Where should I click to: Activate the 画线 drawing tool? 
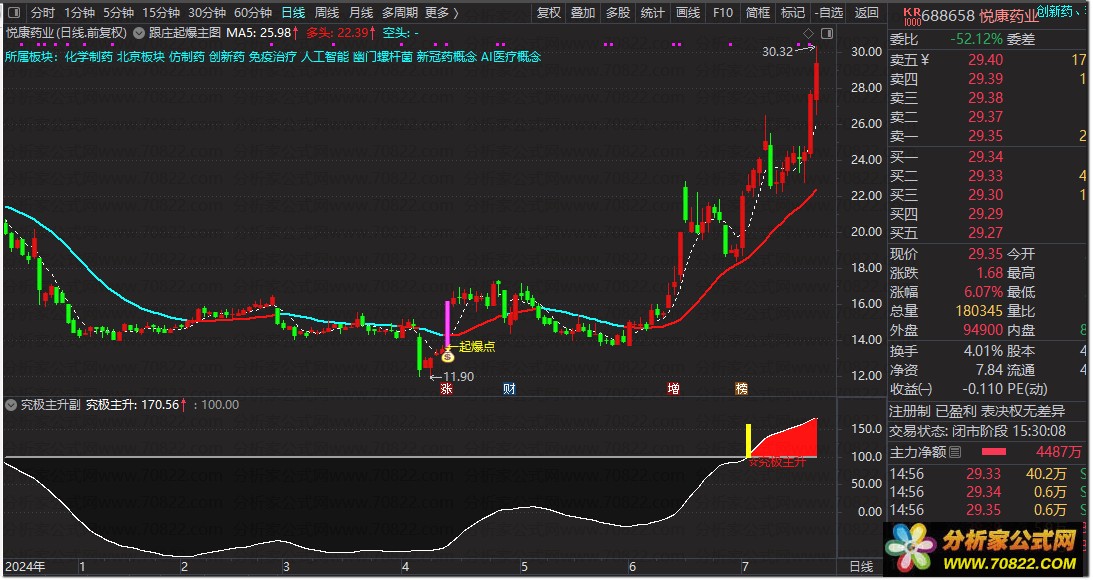(x=688, y=13)
